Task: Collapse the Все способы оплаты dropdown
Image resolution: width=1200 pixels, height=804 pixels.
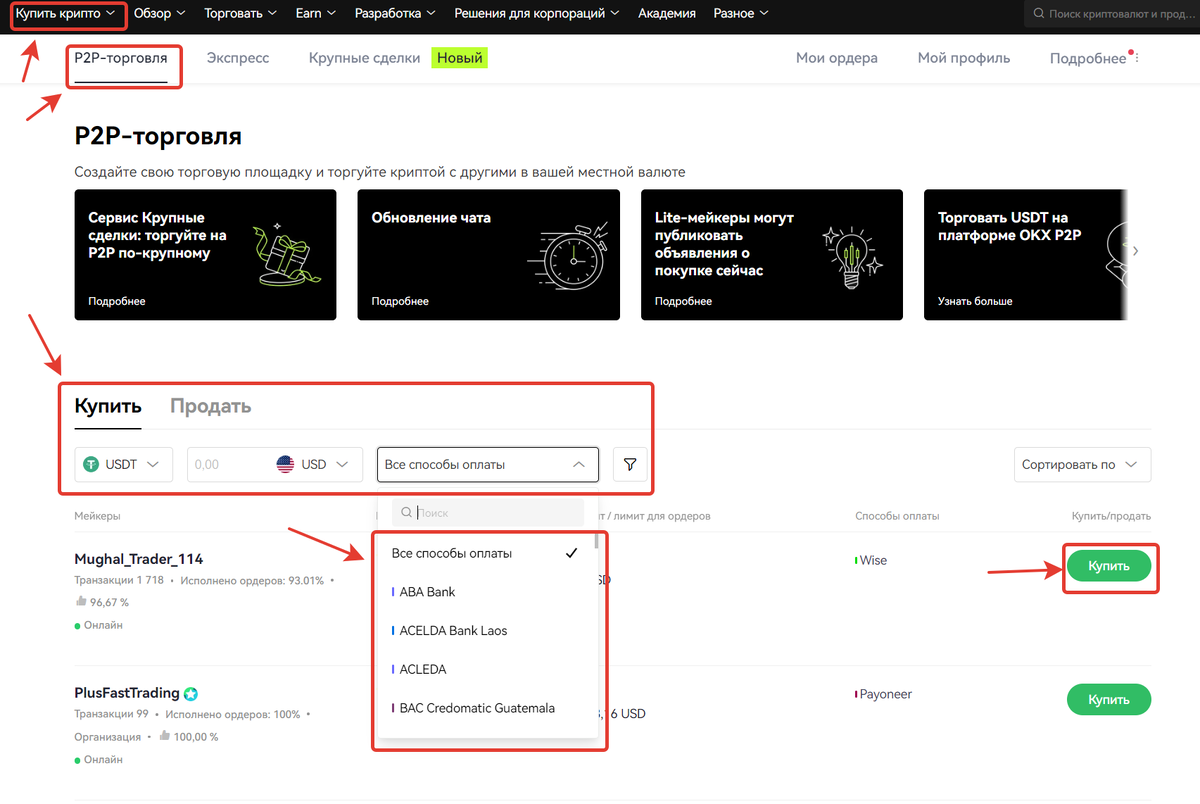Action: [x=488, y=464]
